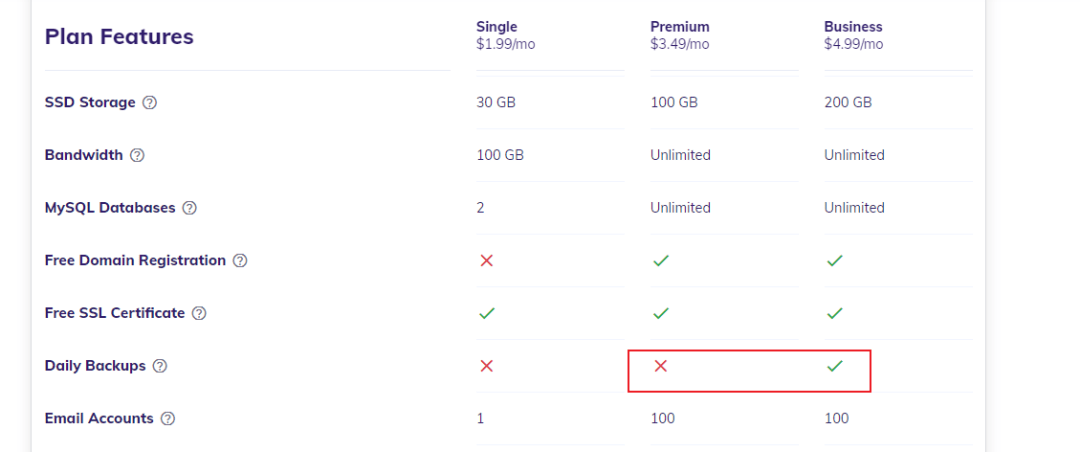This screenshot has height=452, width=1080.
Task: Select the Premium plan column header
Action: coord(680,35)
